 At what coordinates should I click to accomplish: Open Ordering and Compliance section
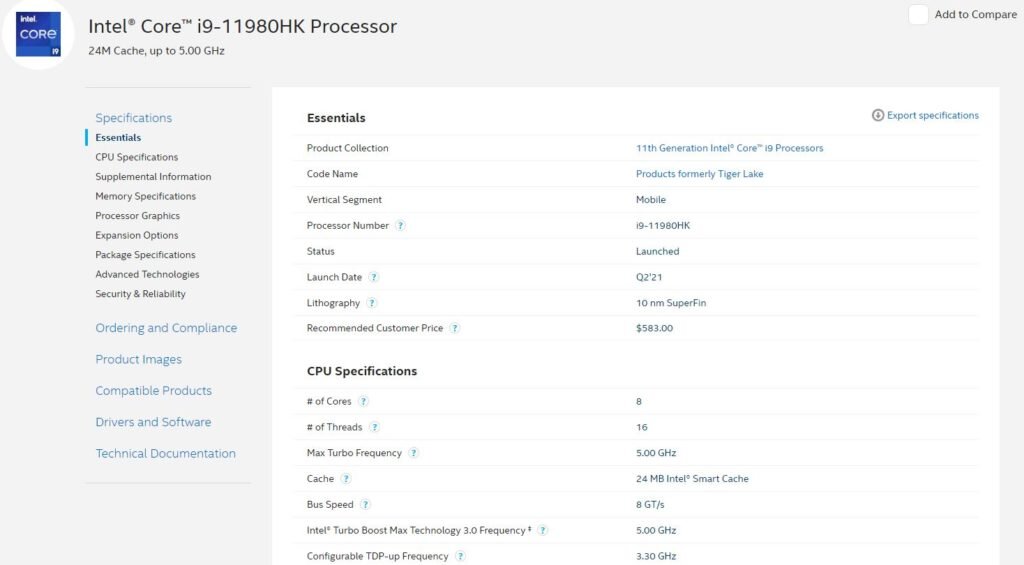[166, 328]
